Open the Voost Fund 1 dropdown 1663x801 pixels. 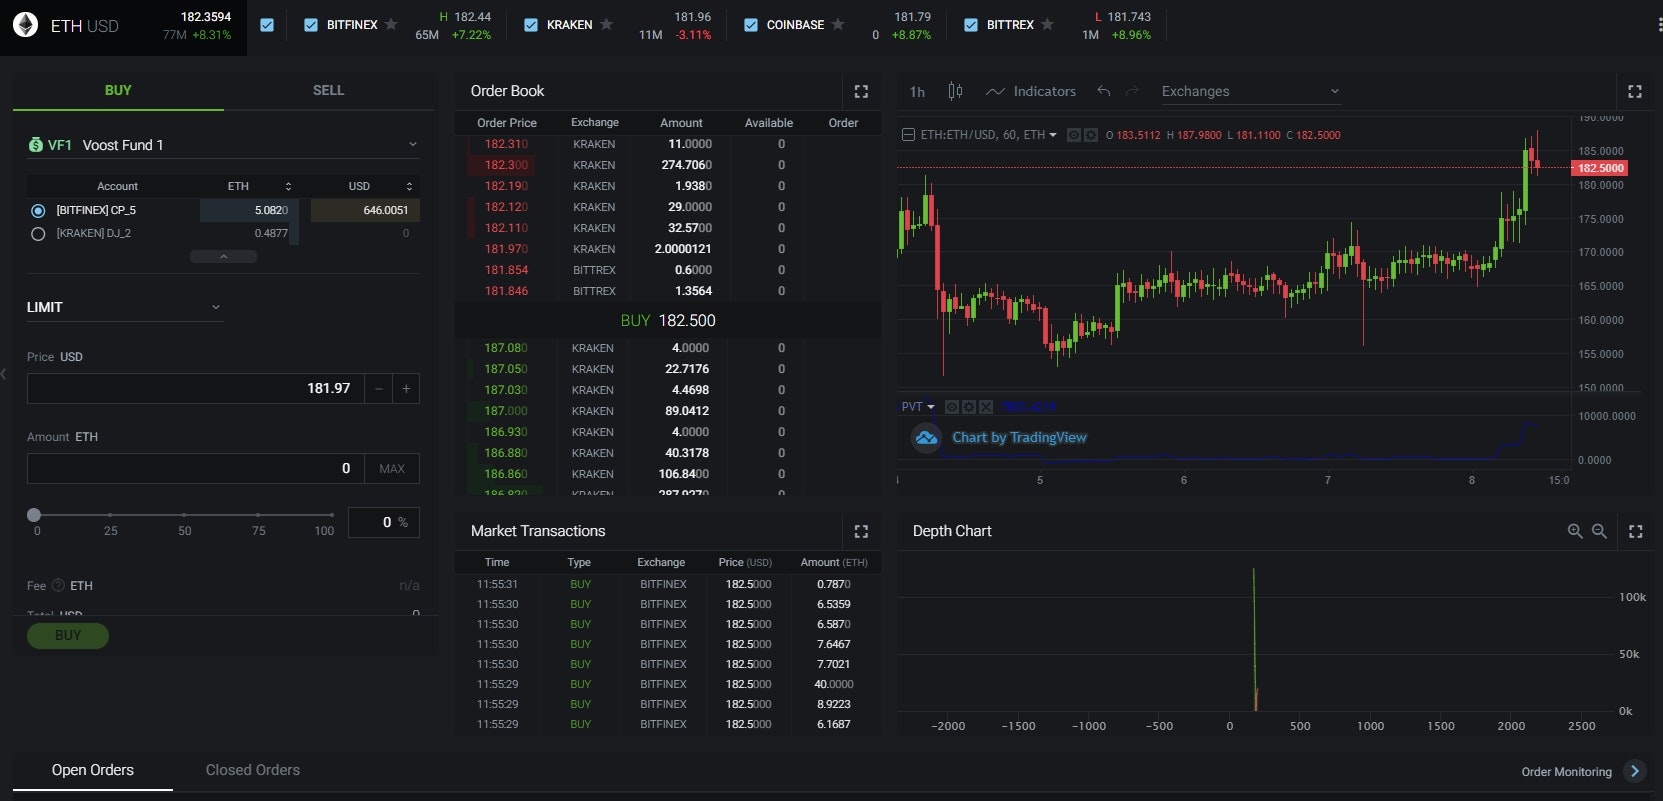point(223,145)
